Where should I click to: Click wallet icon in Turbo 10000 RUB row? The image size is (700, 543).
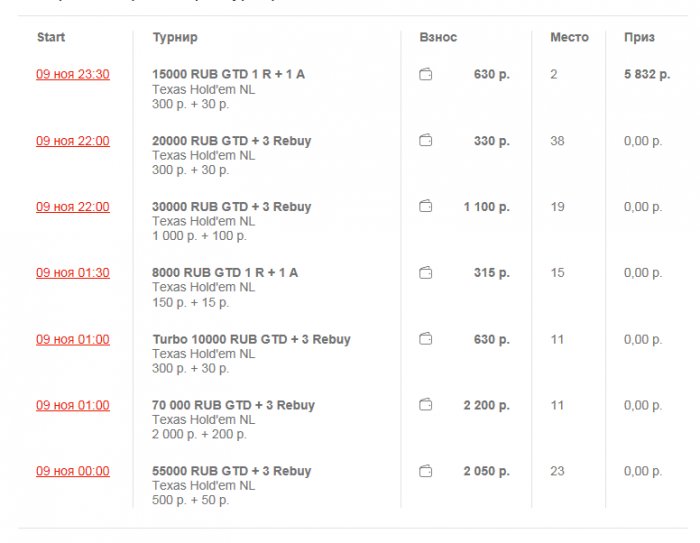[426, 339]
